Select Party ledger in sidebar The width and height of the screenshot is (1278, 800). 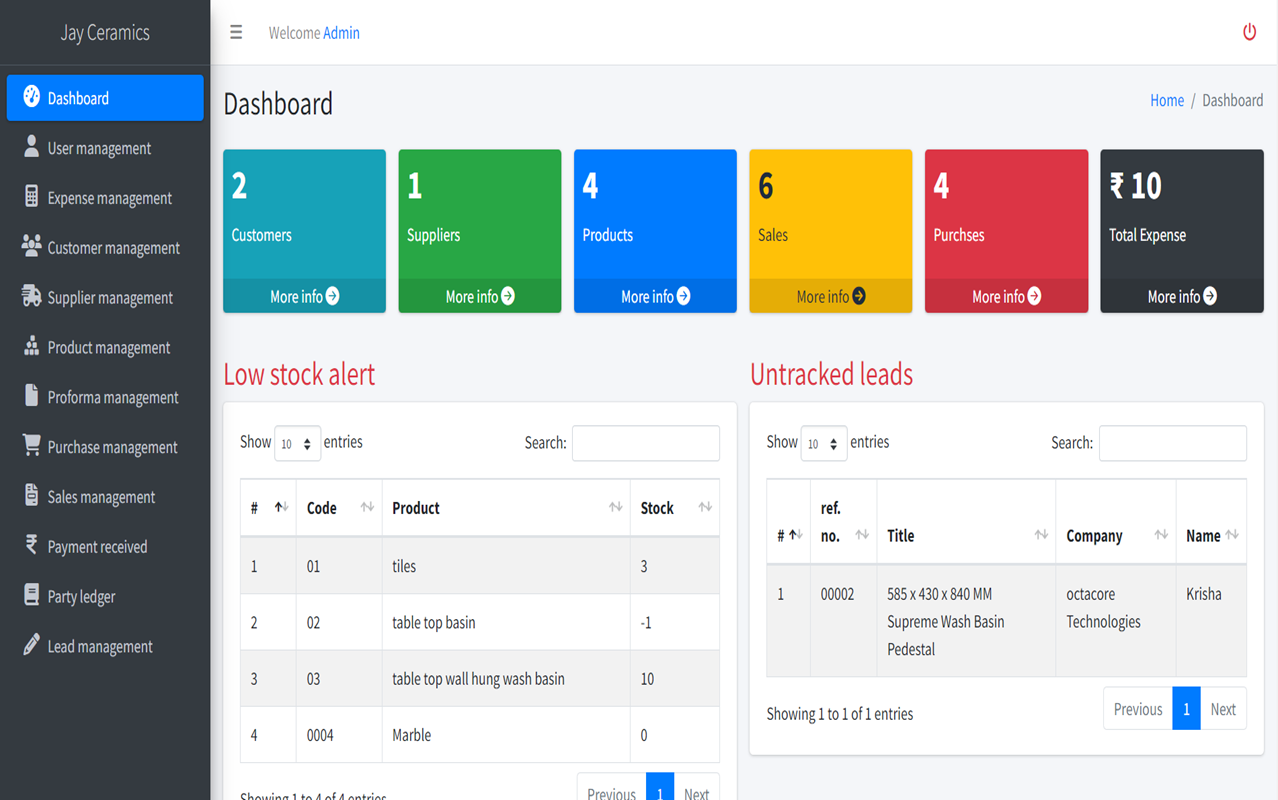click(x=81, y=597)
